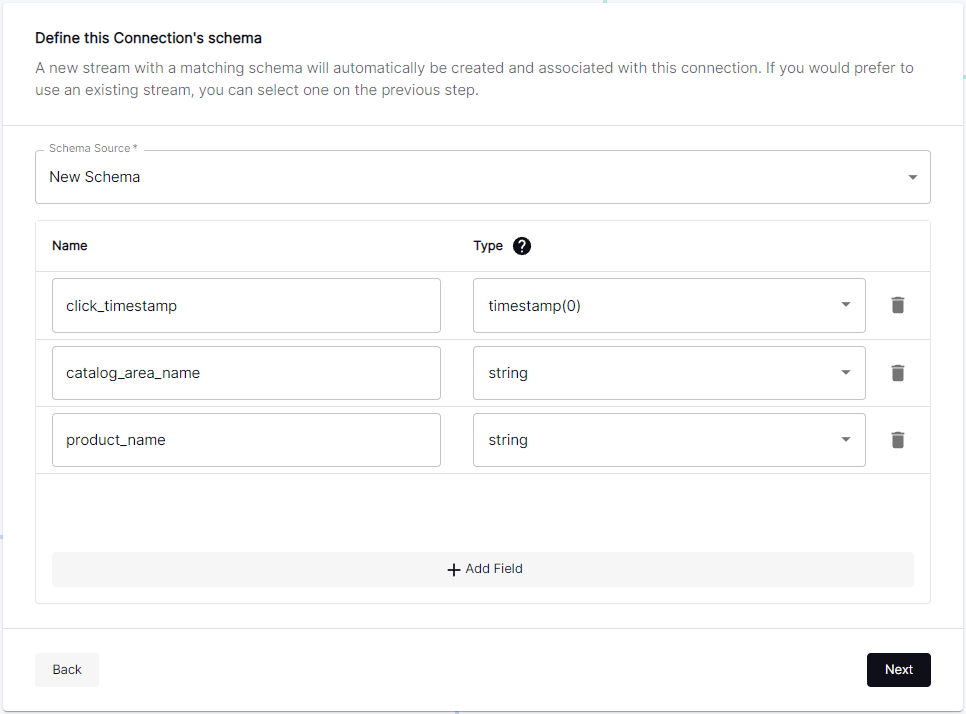Remove the product_name field with trash icon
Screen dimensions: 966x714
[897, 440]
